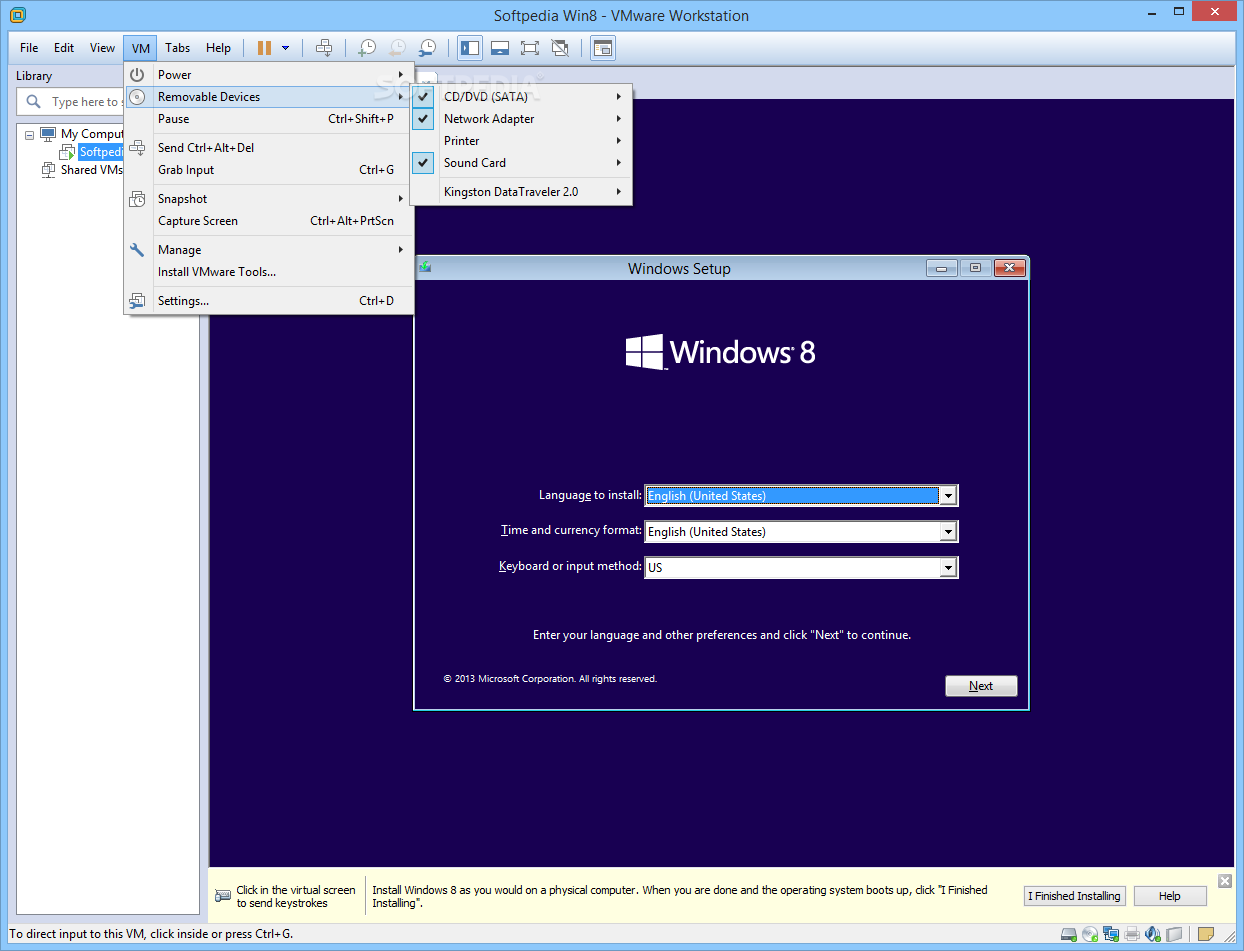Click the Windows Setup dialog title icon
Viewport: 1244px width, 951px height.
(425, 267)
